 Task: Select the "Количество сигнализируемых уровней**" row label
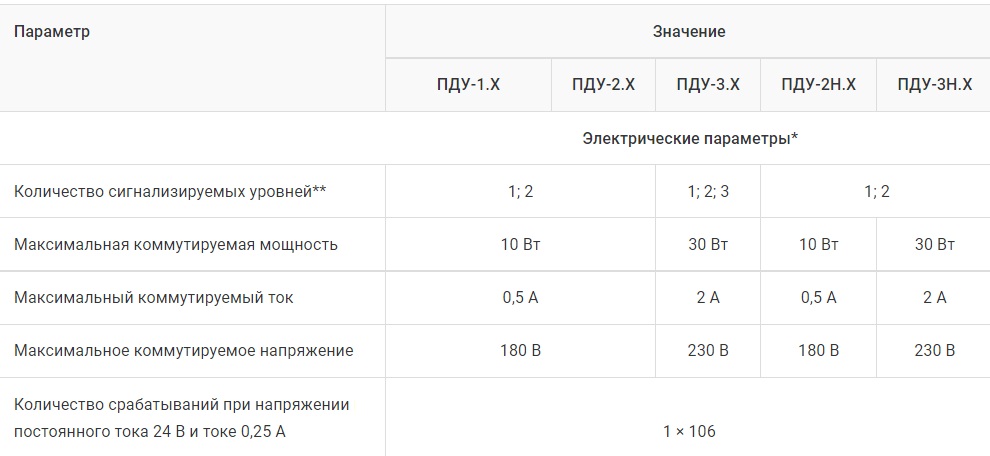[x=170, y=191]
